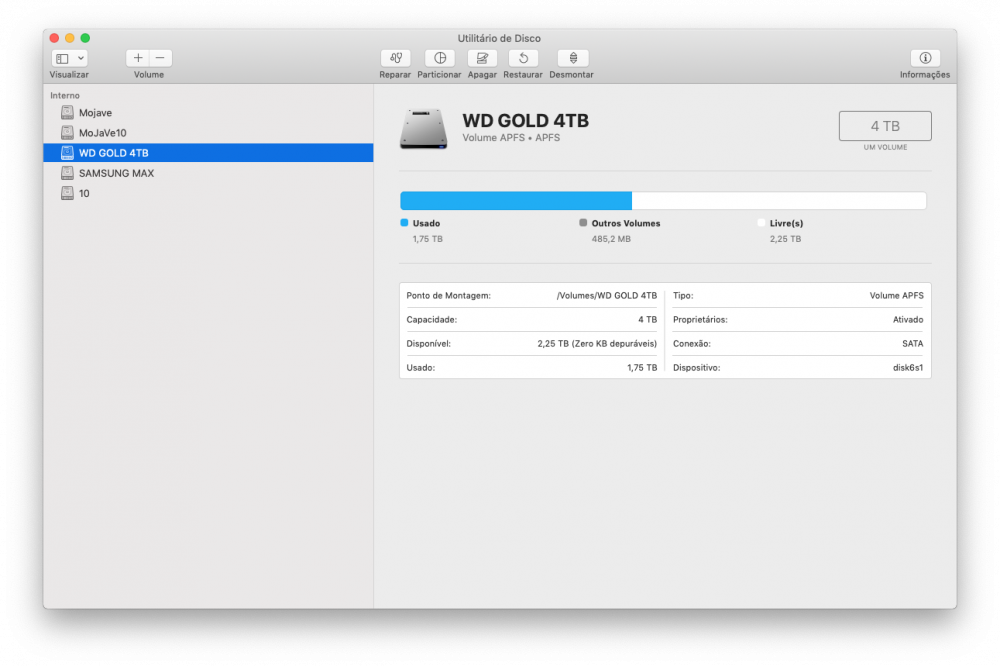
Task: Click the Dispositivo disk6s1 value
Action: 908,367
